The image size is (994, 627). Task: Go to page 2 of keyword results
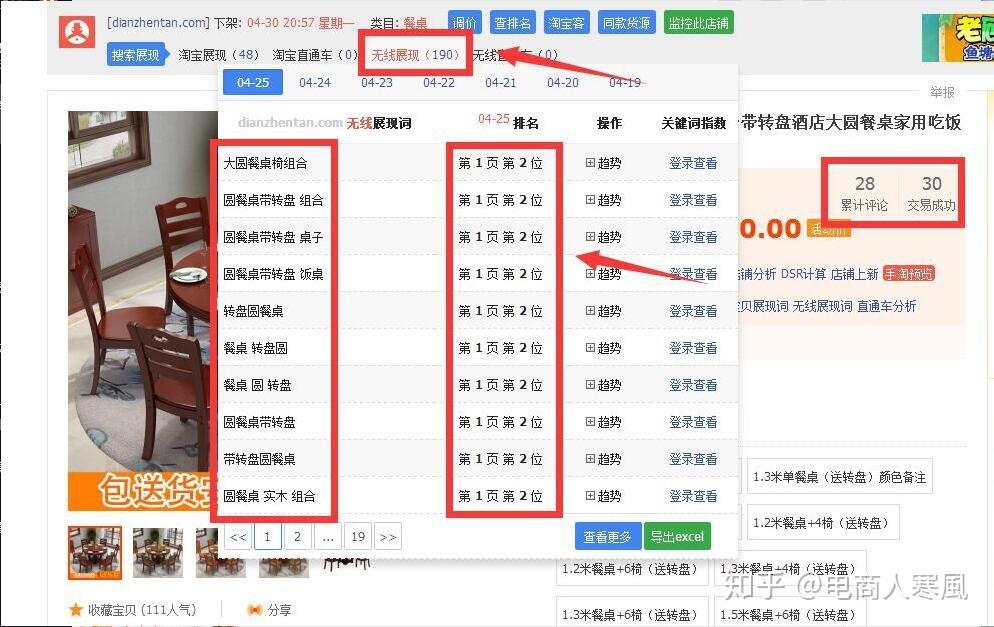(x=297, y=537)
